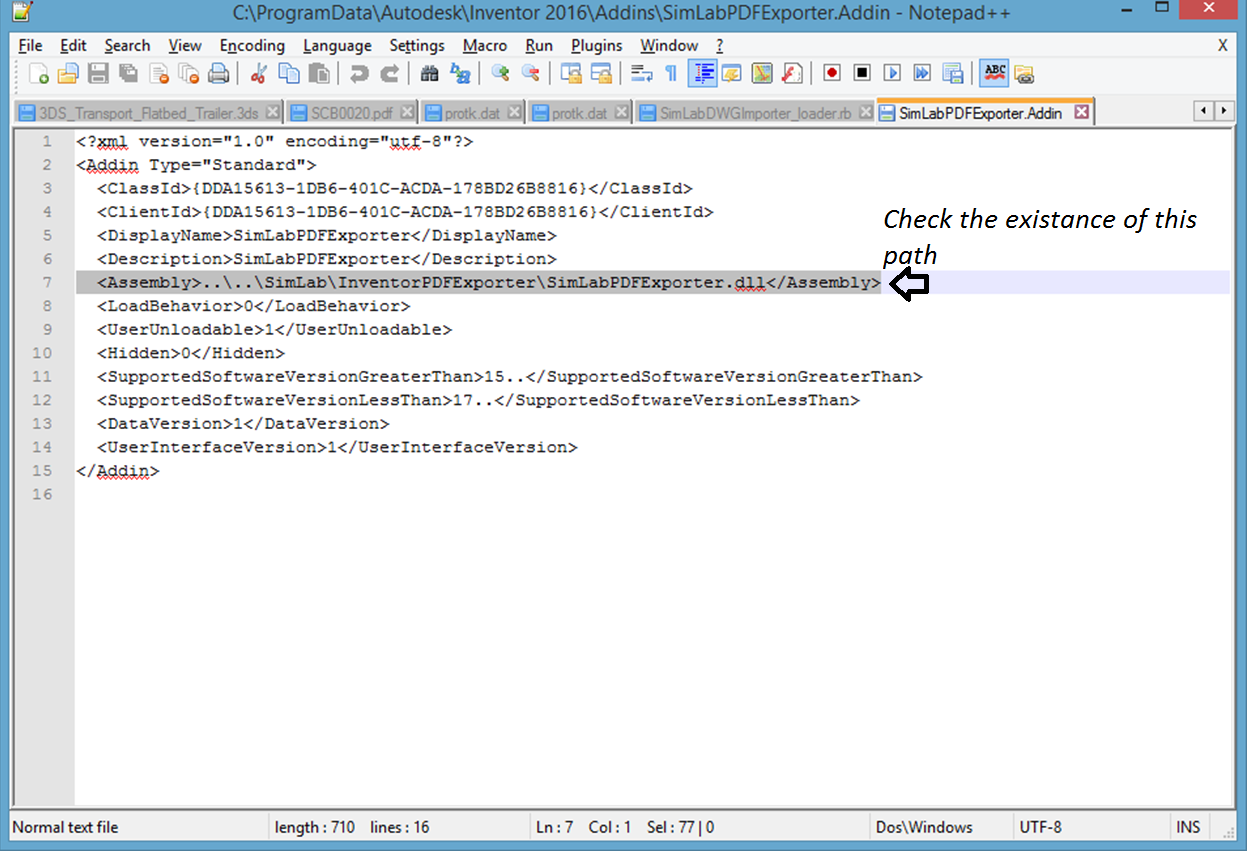Toggle INS mode in status bar
The image size is (1248, 852).
(1186, 827)
